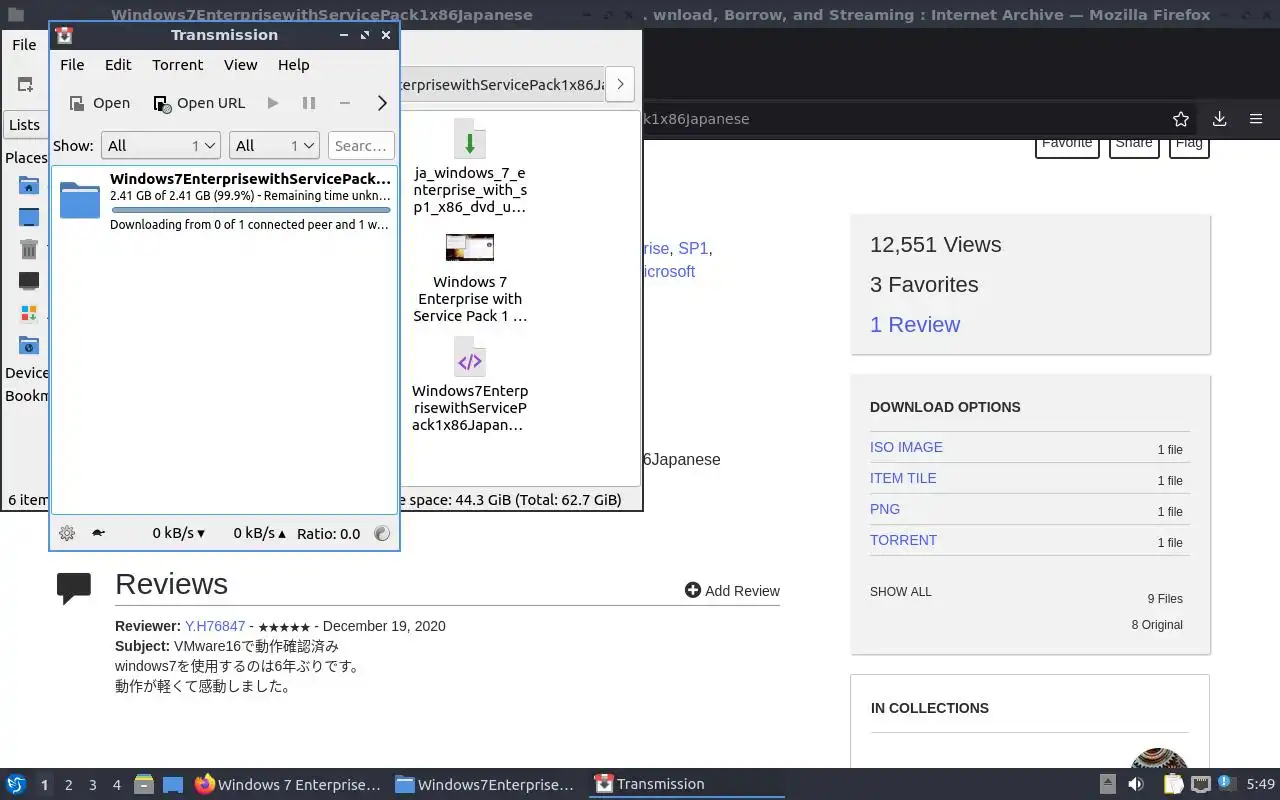
Task: Switch to Firefox Windows 7 Enterprise taskbar entry
Action: tap(288, 784)
